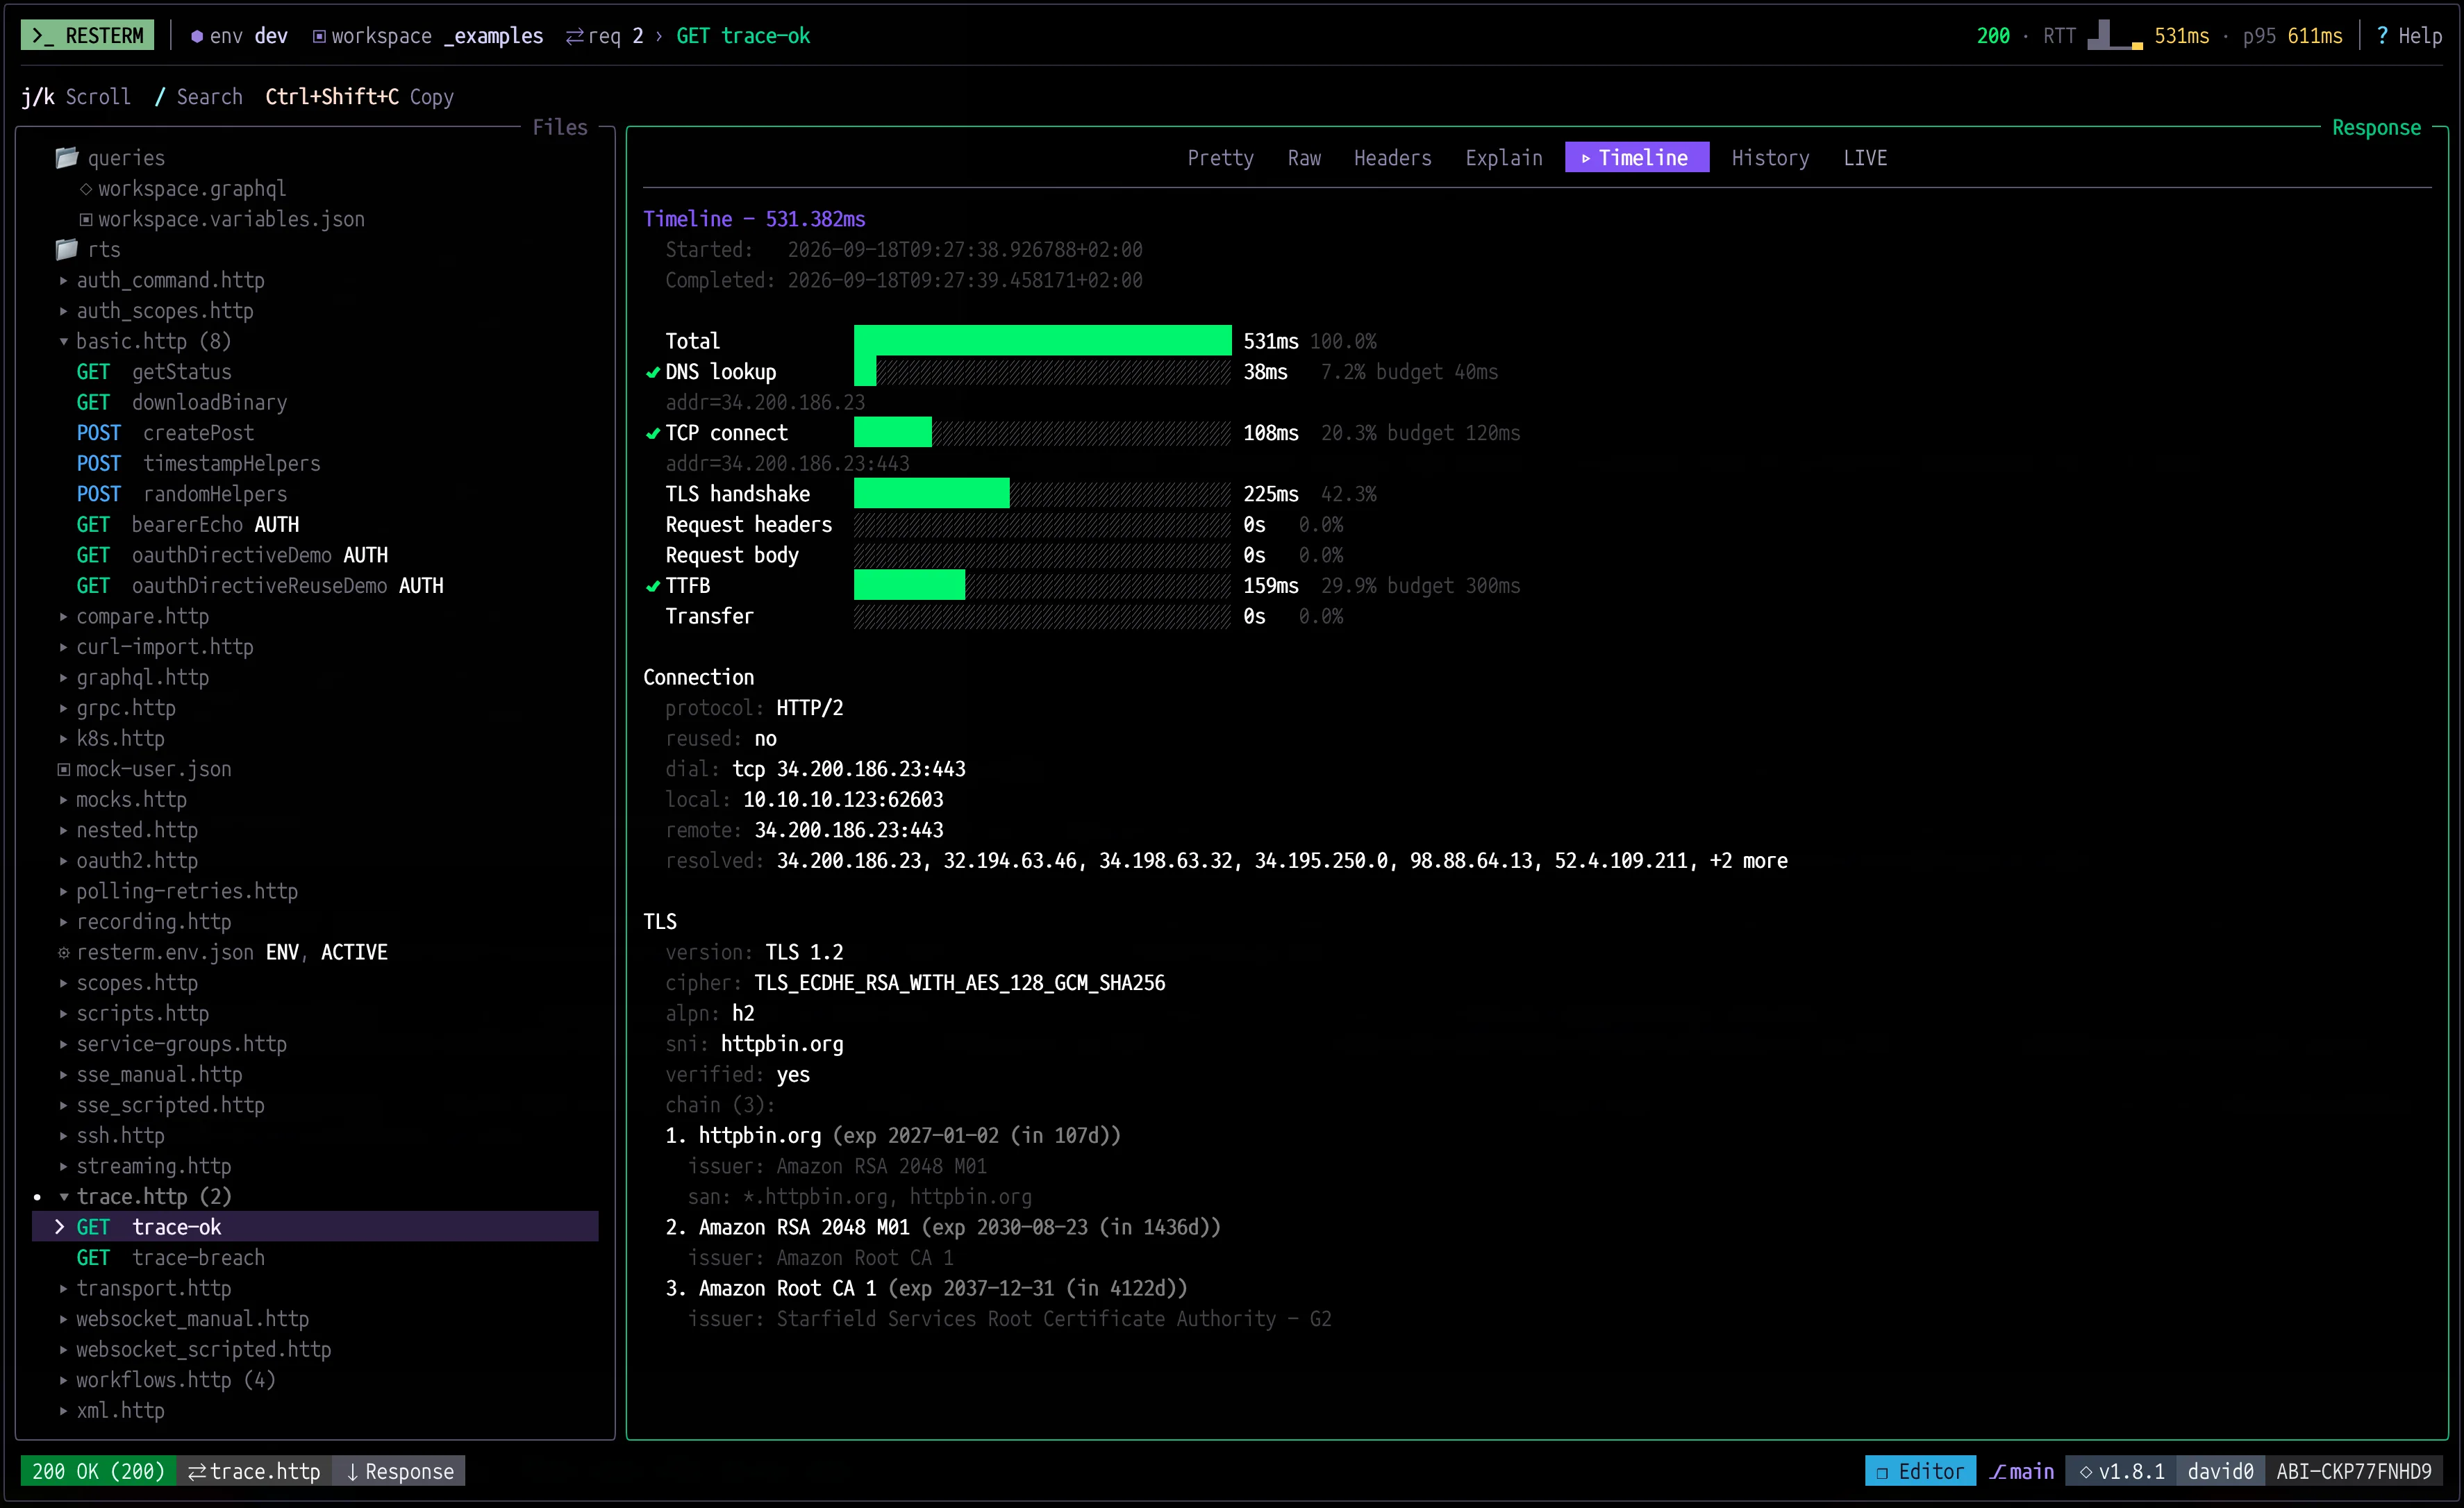Click the RESTERM logo badge
The height and width of the screenshot is (1508, 2464).
click(x=88, y=36)
